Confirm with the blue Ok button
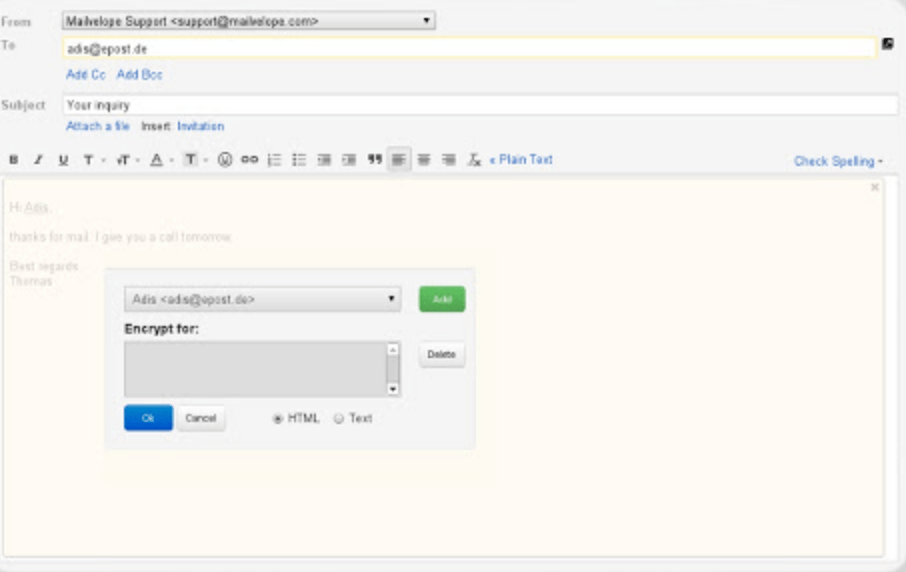The height and width of the screenshot is (572, 906). [148, 418]
